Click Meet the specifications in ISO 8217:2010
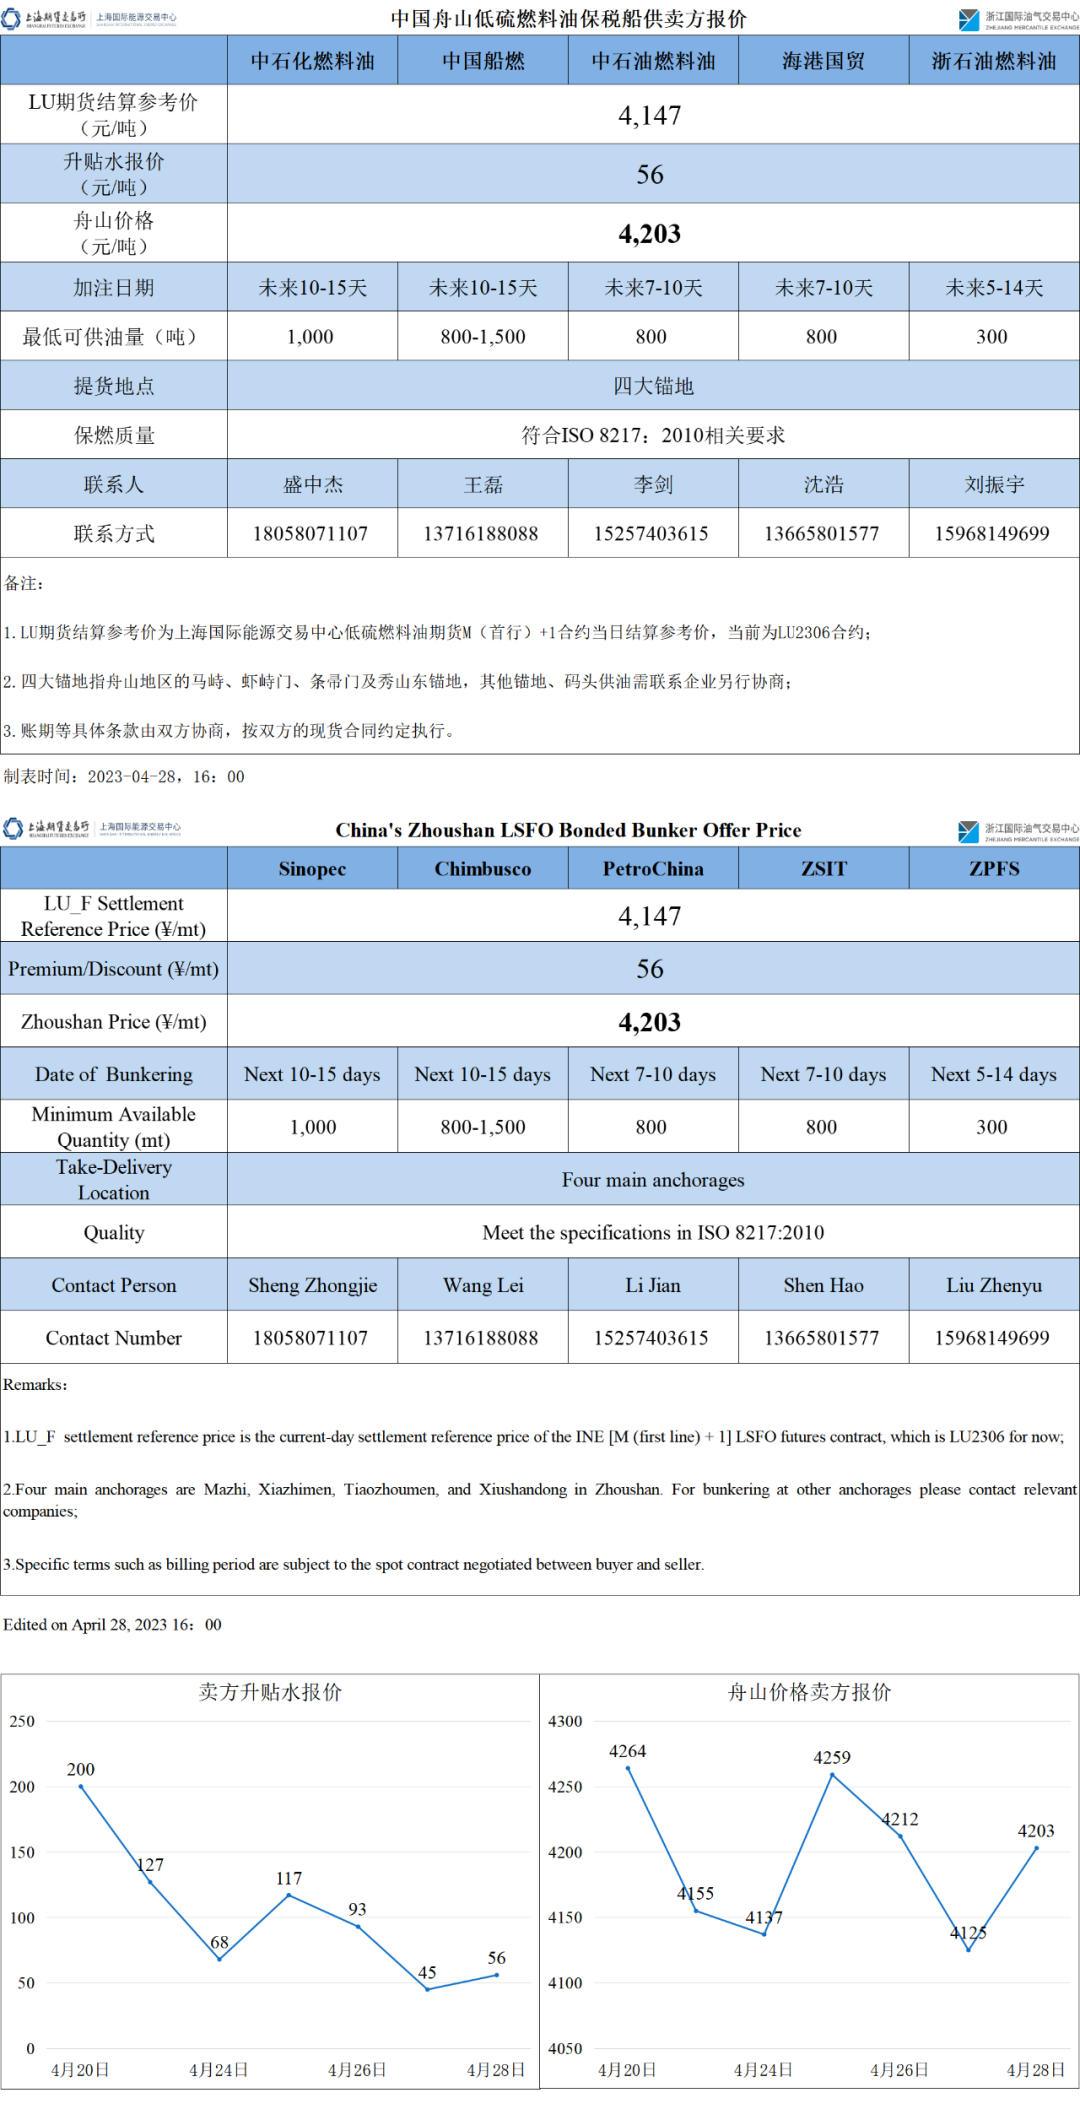 tap(653, 1233)
